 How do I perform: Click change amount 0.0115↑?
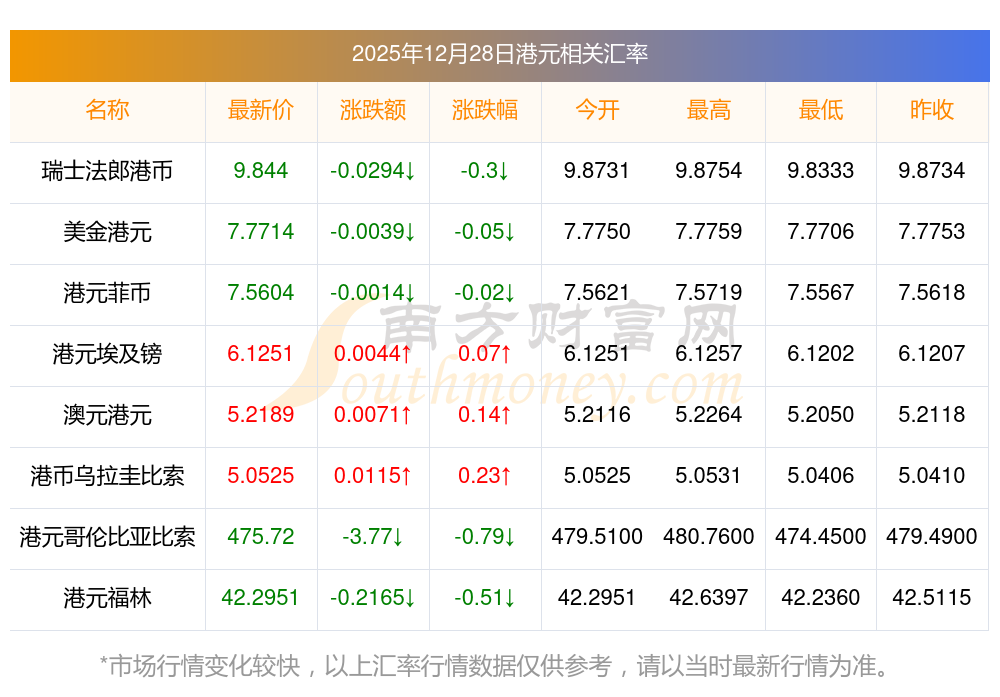point(372,476)
